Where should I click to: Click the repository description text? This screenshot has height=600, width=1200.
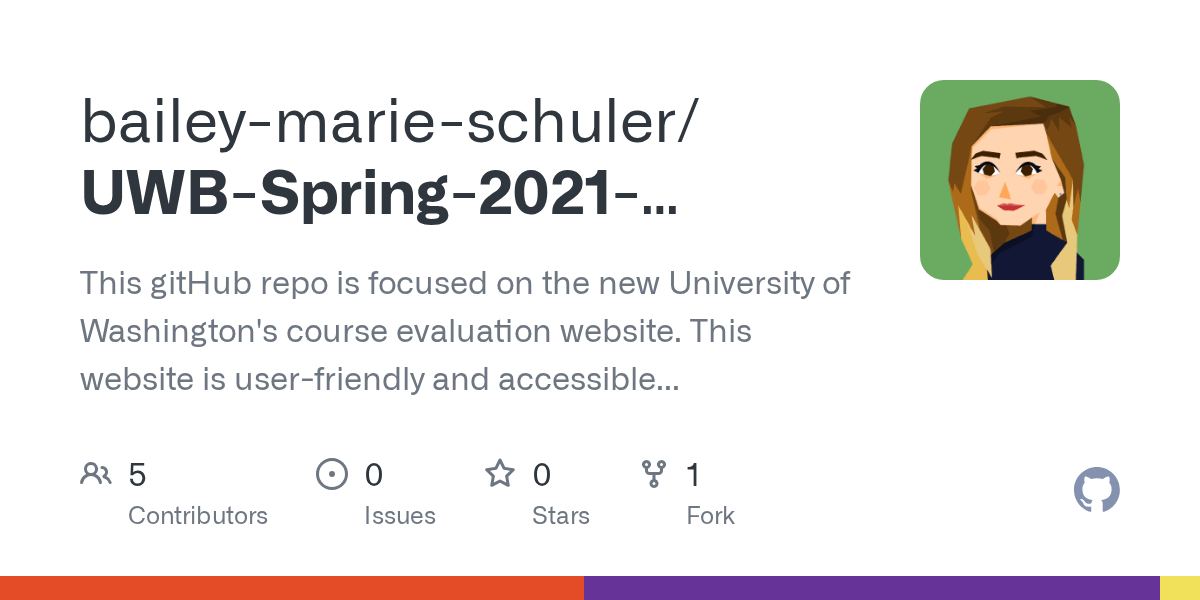(x=465, y=331)
